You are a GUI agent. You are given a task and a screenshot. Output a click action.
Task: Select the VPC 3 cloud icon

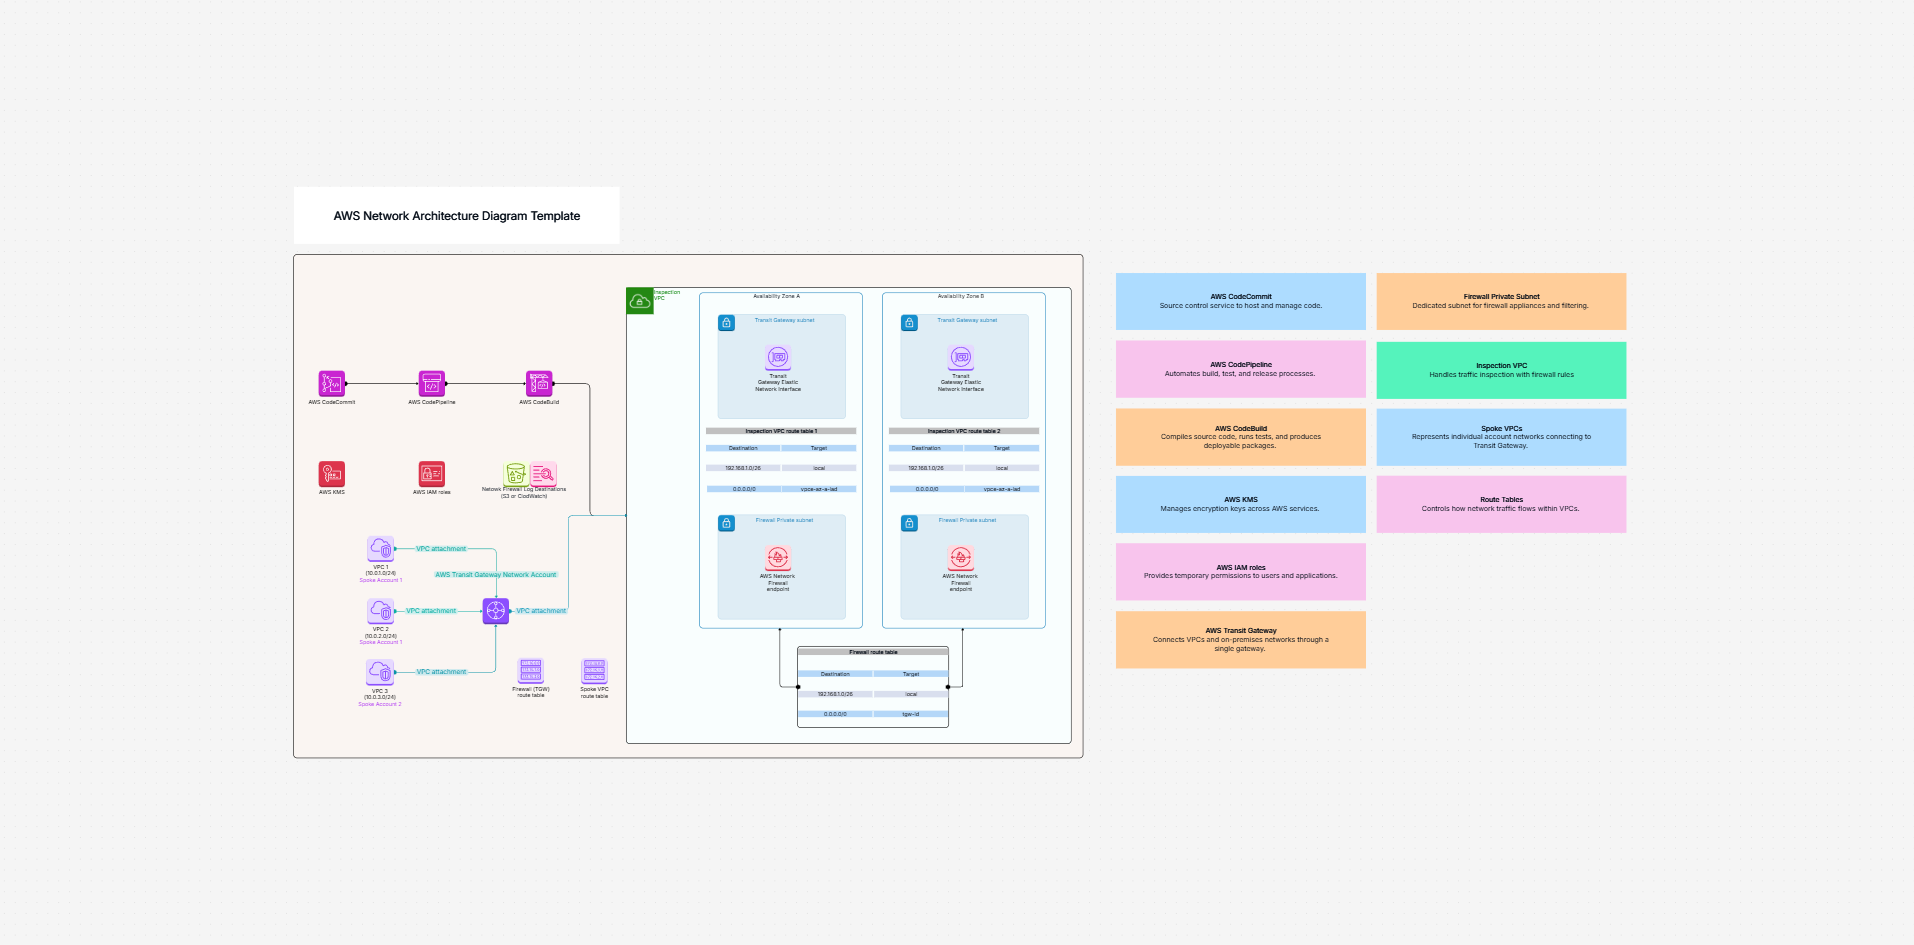[x=381, y=673]
